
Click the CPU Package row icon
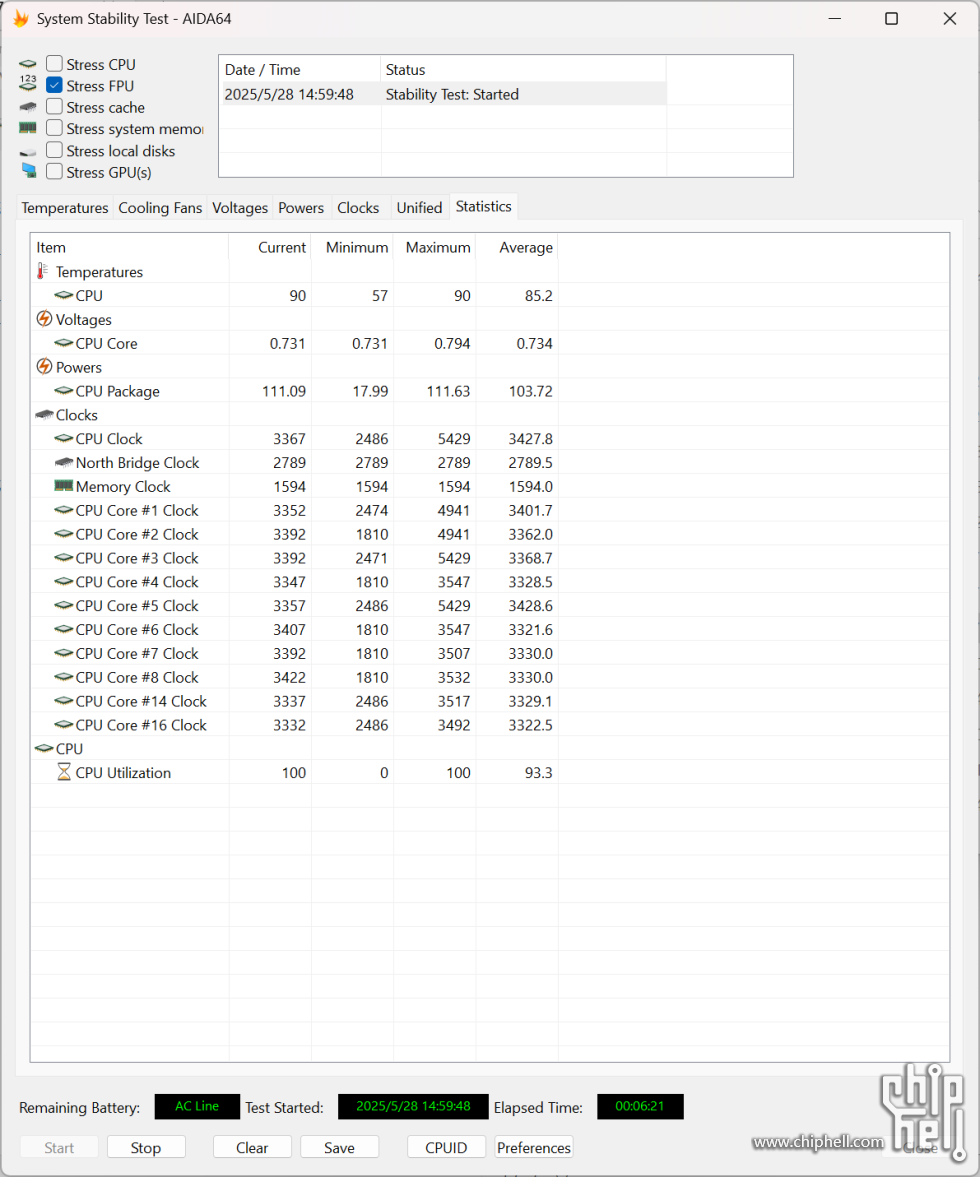point(64,390)
